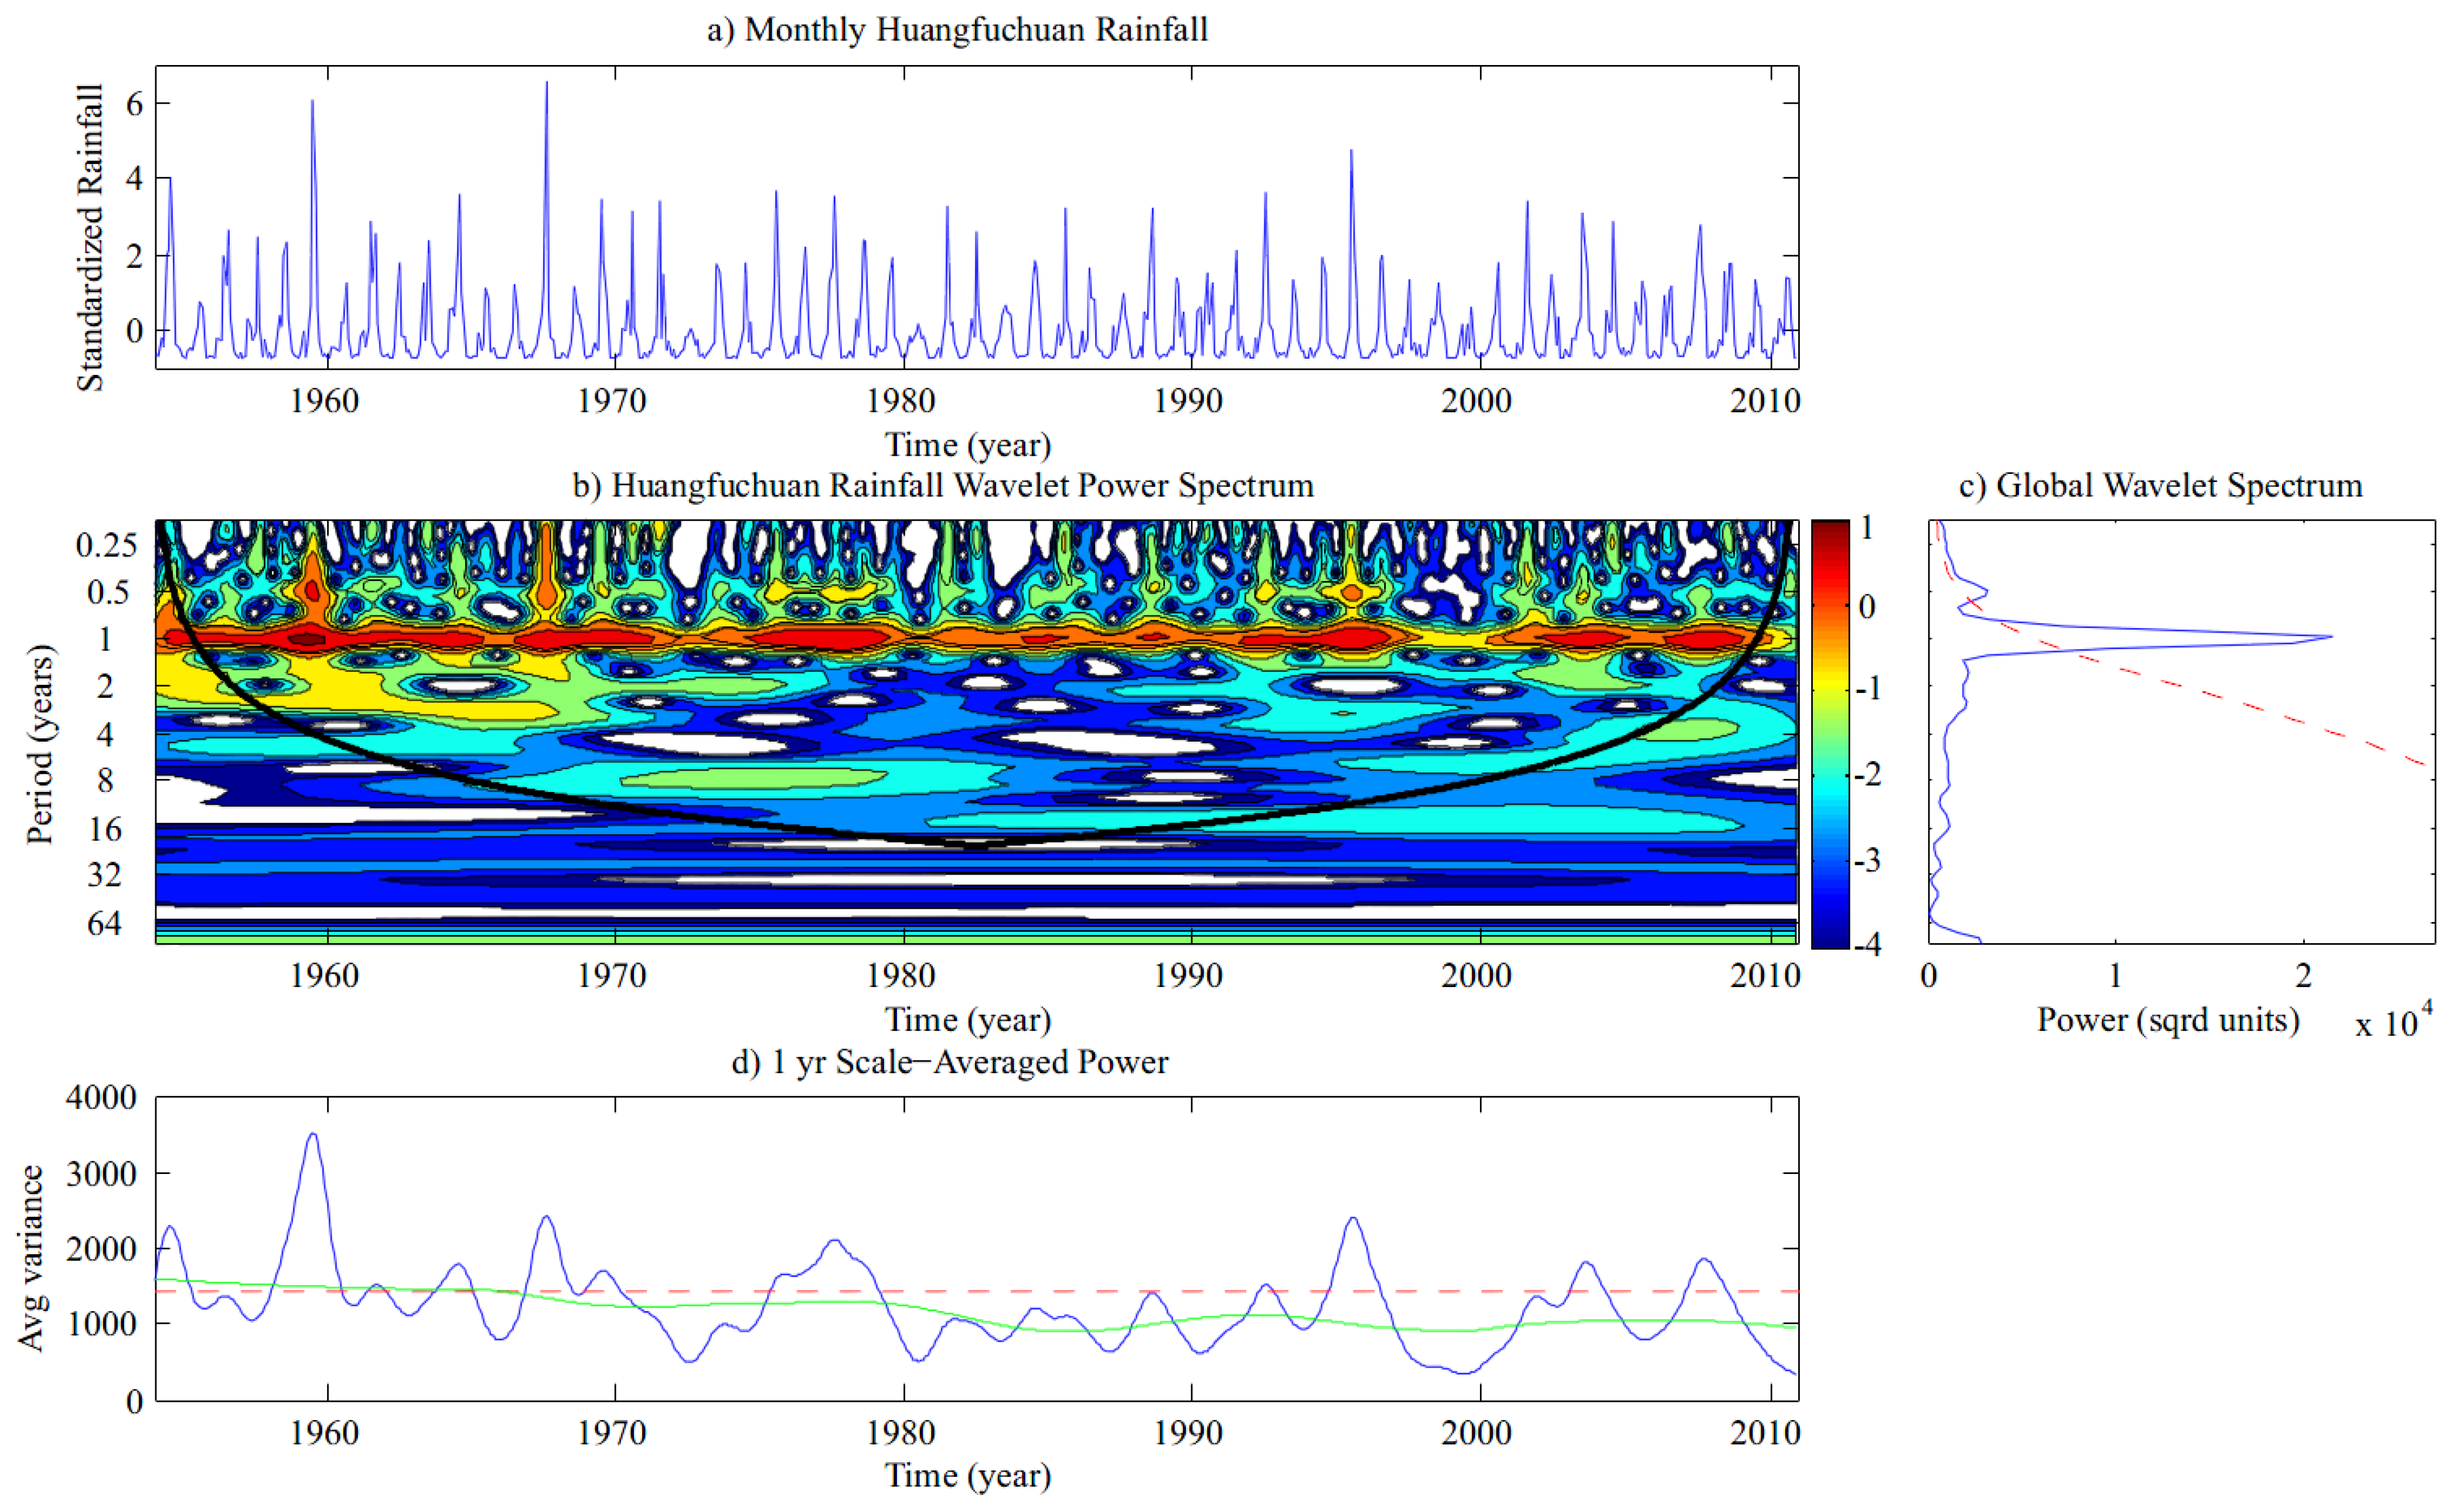Screen dimensions: 2445x1512
Task: Click the red dashed significance line in panel d
Action: 976,1291
